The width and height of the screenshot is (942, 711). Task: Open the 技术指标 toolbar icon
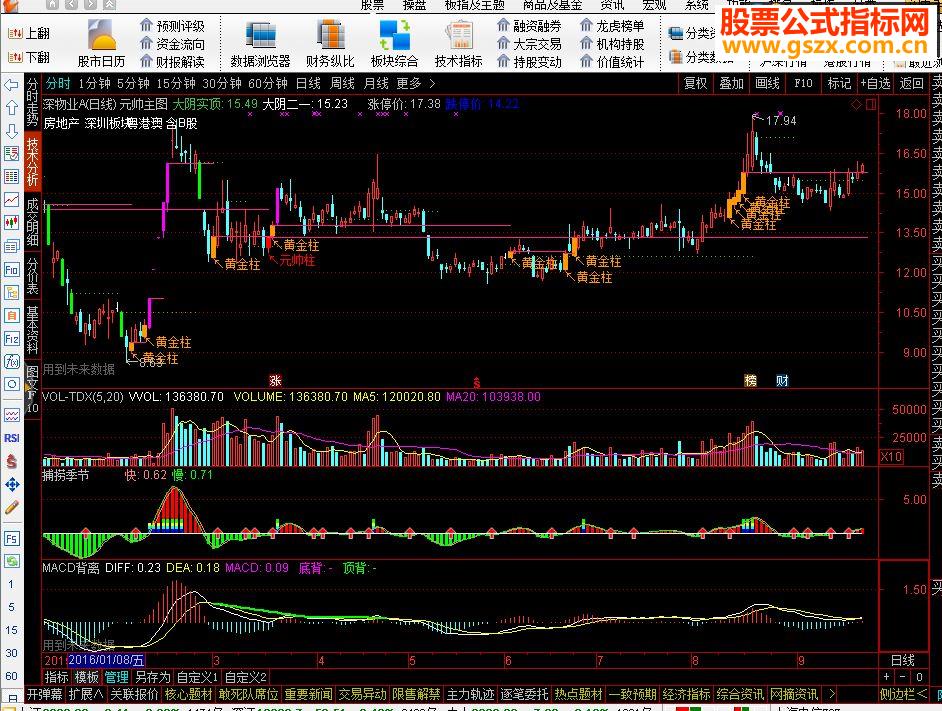[x=459, y=43]
